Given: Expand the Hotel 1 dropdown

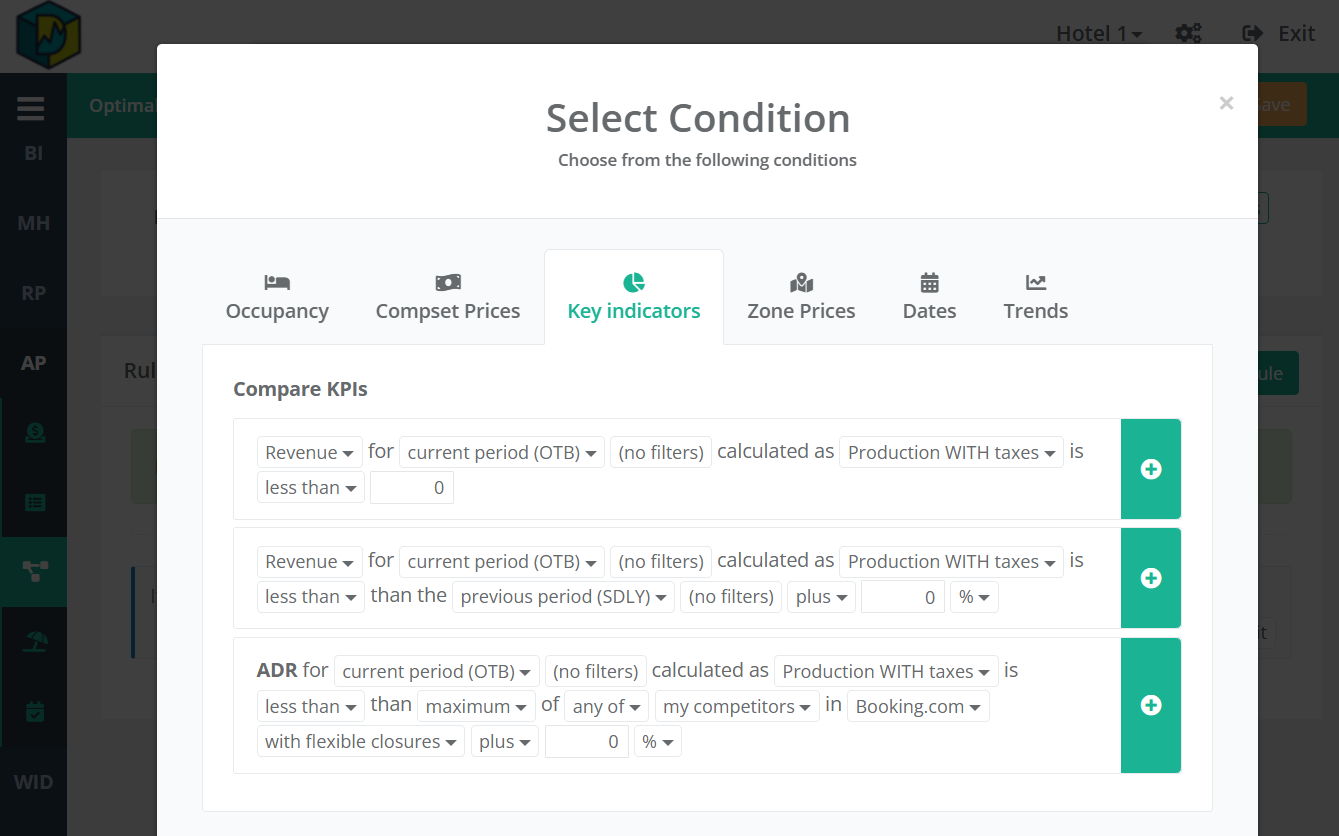Looking at the screenshot, I should (1098, 33).
